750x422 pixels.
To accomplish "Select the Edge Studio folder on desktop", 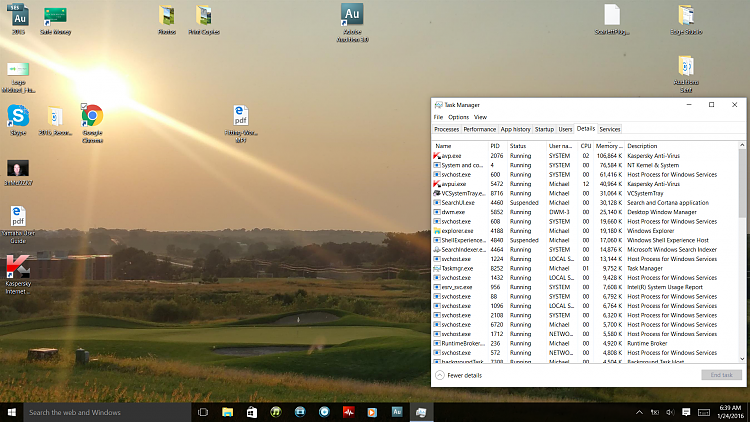I will pos(686,20).
